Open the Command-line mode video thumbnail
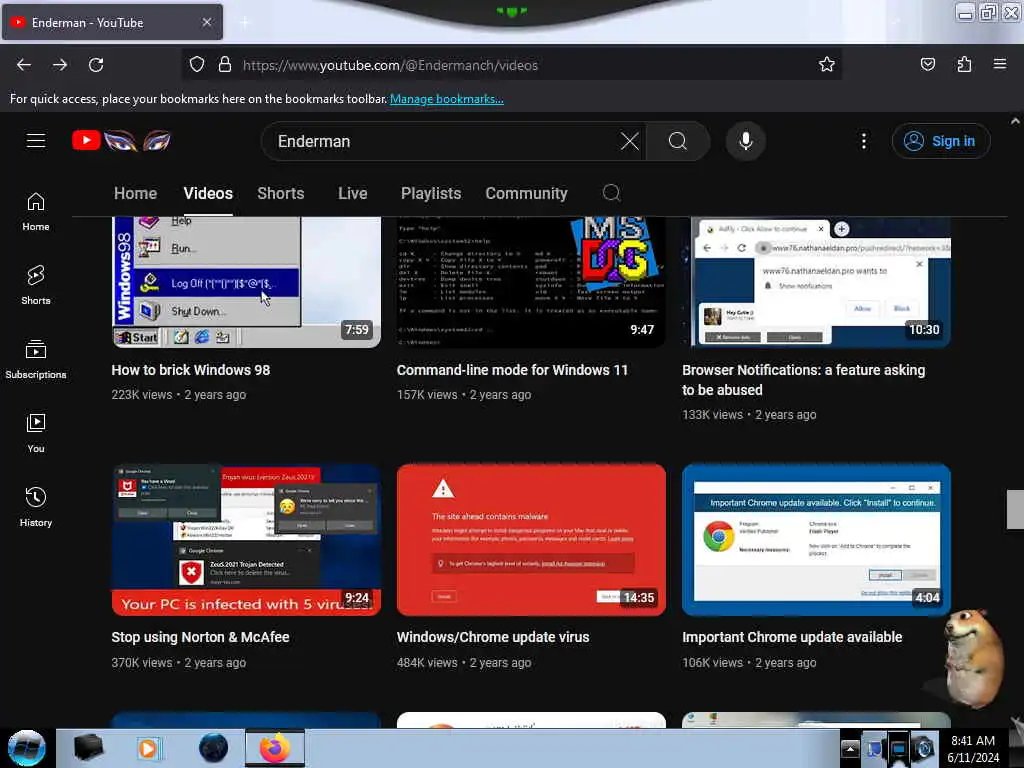 click(x=531, y=282)
